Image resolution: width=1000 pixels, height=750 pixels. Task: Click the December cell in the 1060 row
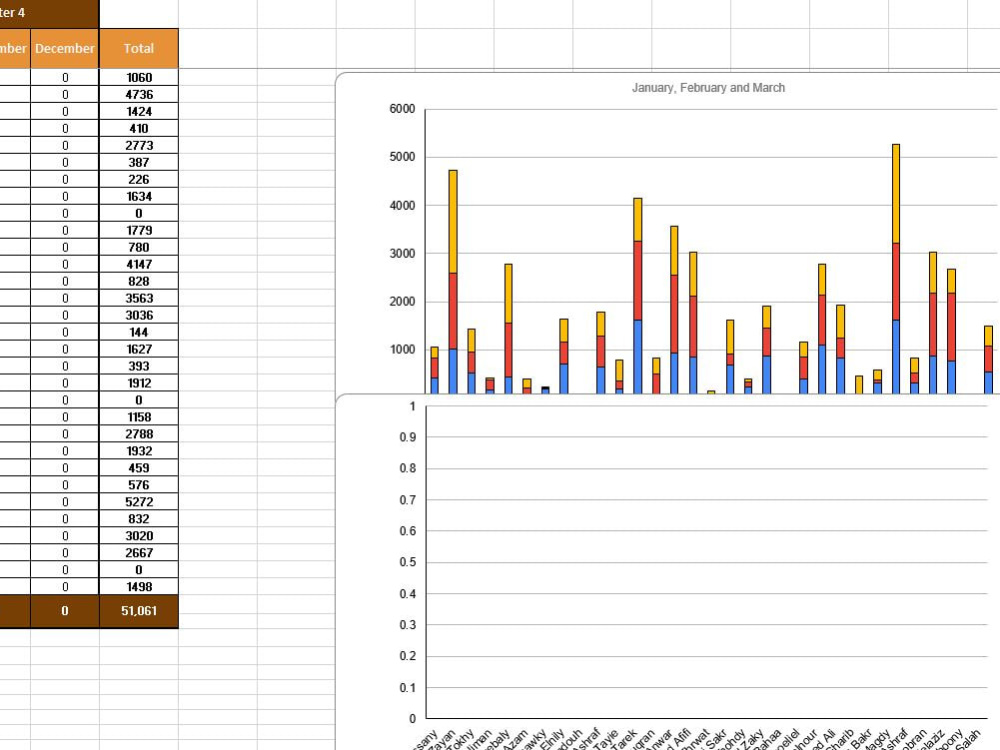pos(64,77)
